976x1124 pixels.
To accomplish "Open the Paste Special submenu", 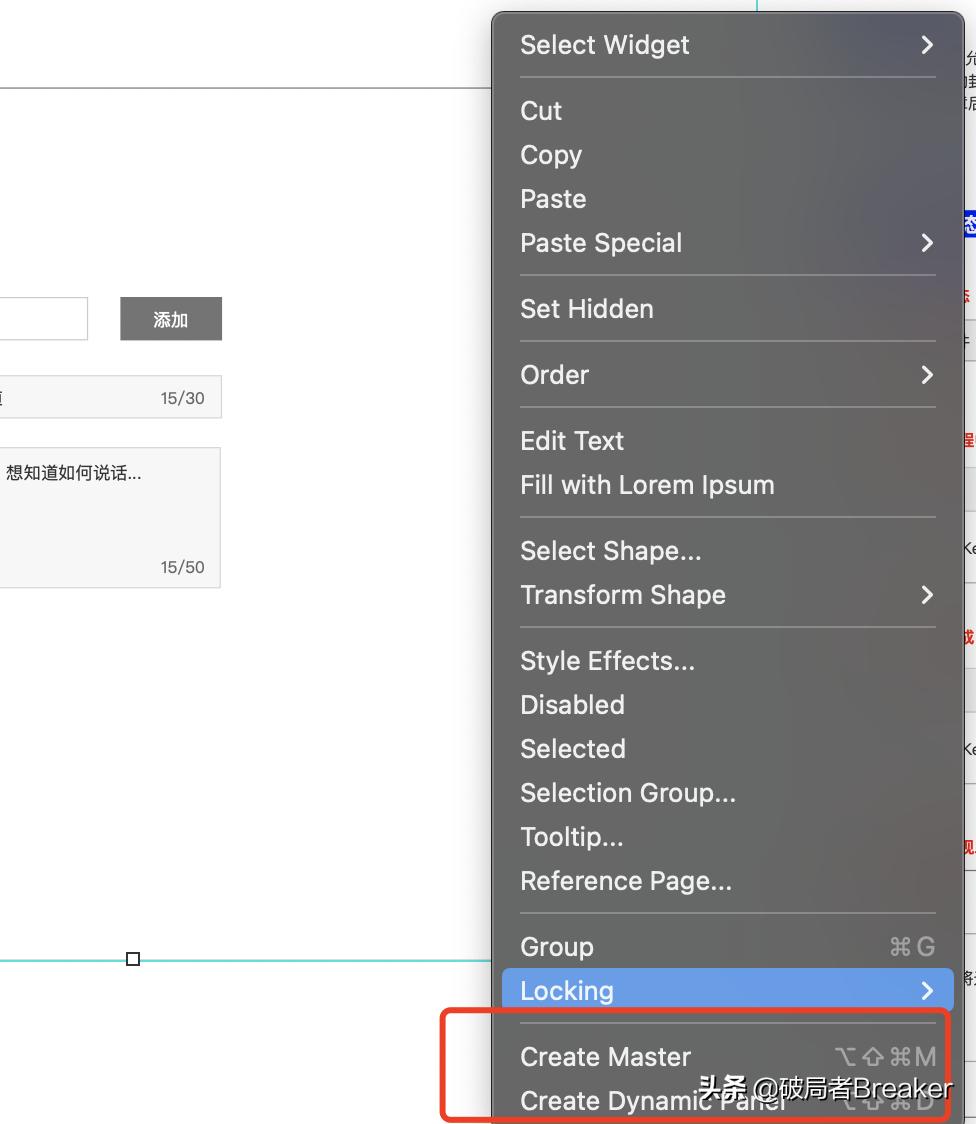I will [928, 243].
